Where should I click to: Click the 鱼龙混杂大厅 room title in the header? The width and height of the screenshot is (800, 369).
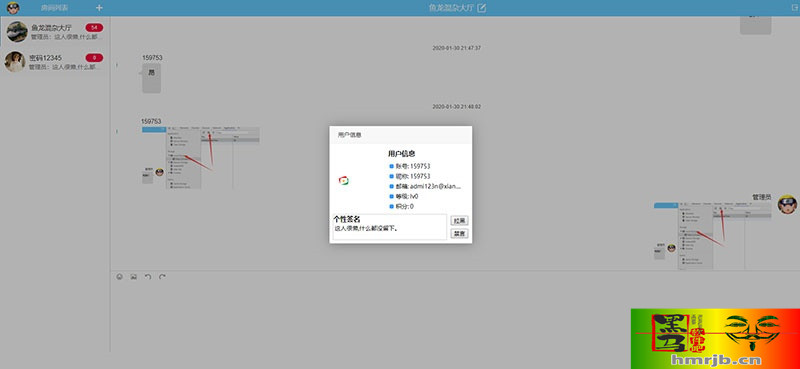tap(452, 8)
